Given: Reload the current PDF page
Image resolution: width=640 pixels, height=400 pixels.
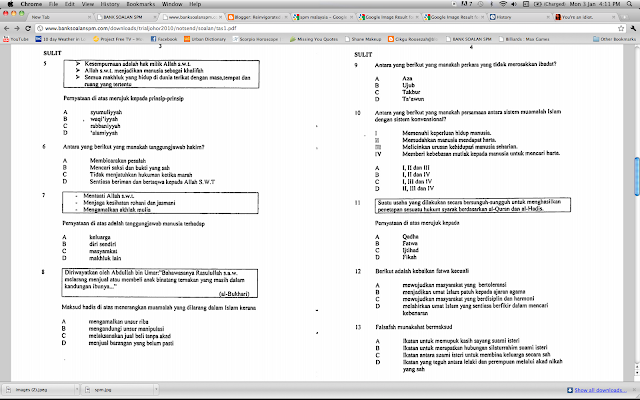Looking at the screenshot, I should pyautogui.click(x=28, y=29).
